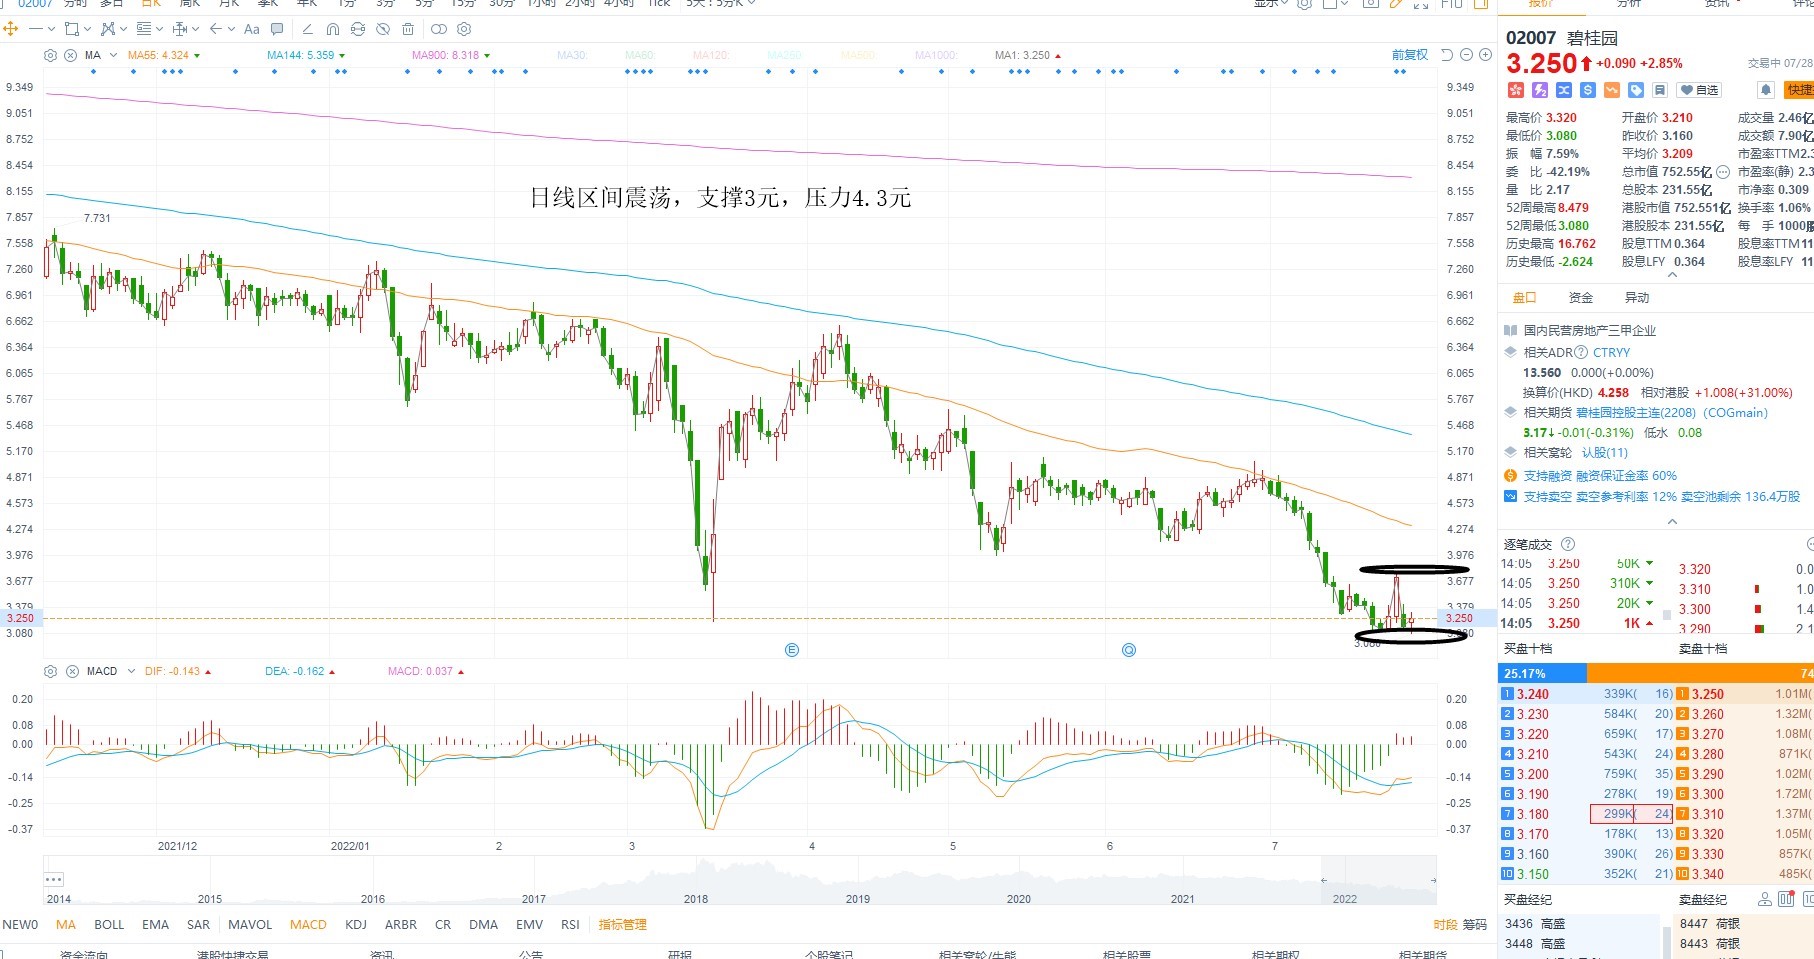Toggle 前复权 price adjustment
The width and height of the screenshot is (1814, 959).
(x=1410, y=55)
